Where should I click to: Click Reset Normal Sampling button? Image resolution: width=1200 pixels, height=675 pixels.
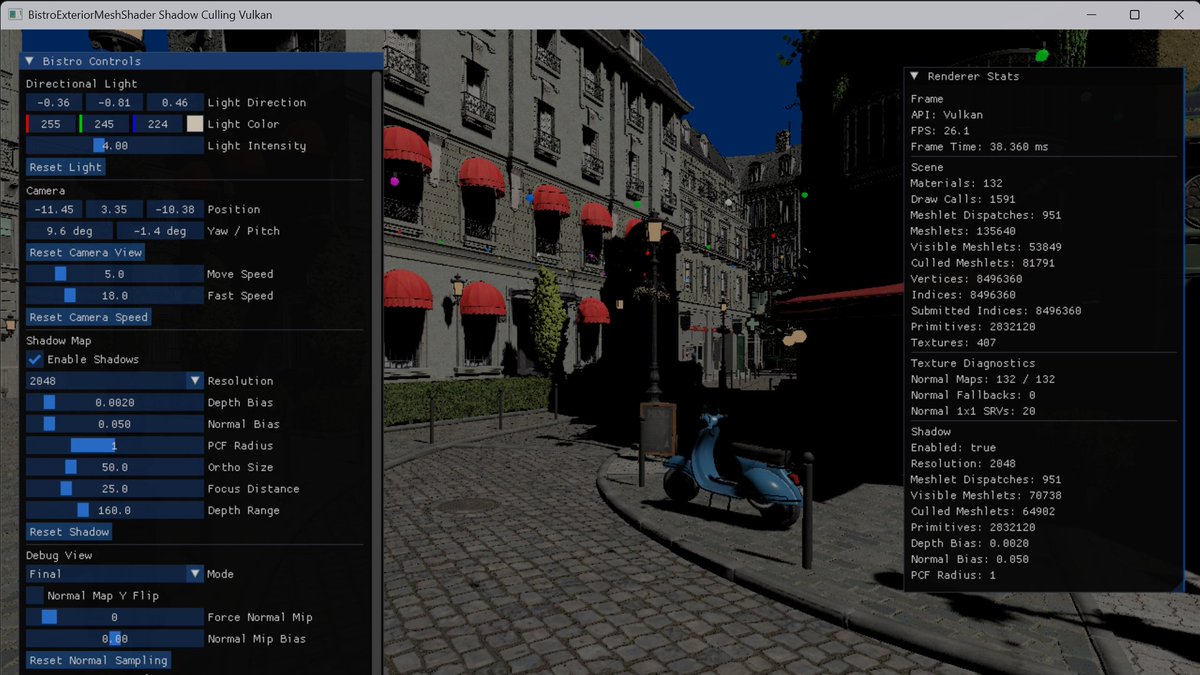pos(99,660)
